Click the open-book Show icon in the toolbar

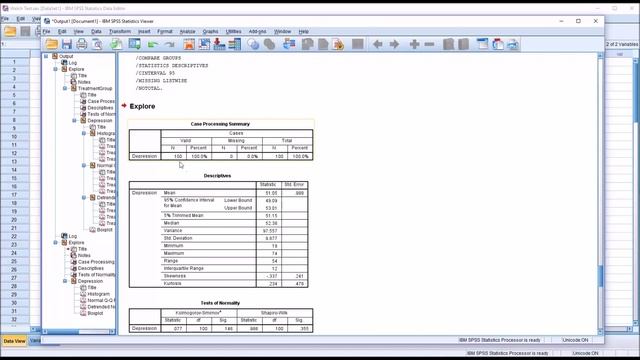449,44
